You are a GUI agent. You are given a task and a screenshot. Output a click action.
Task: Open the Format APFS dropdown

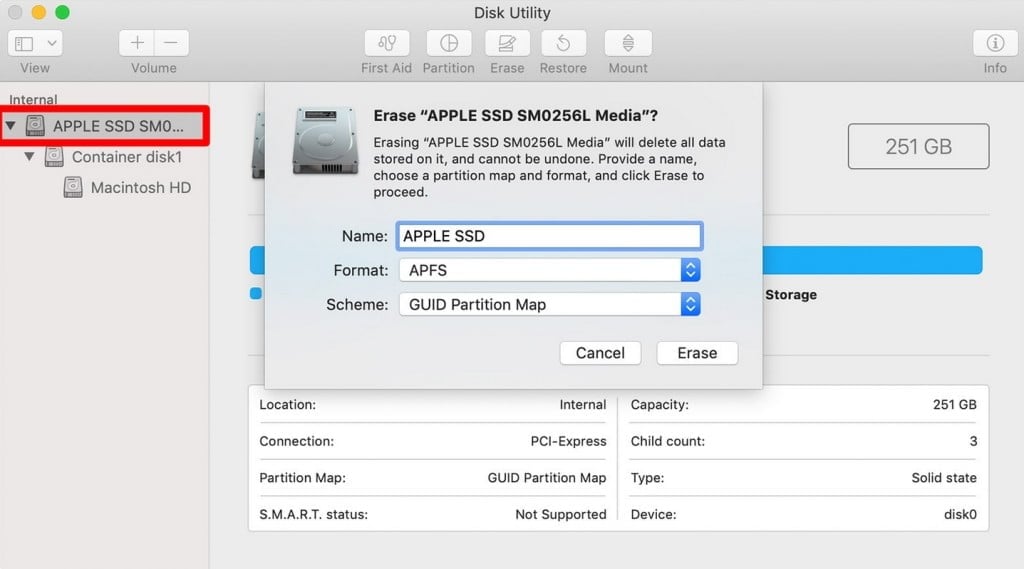coord(549,270)
